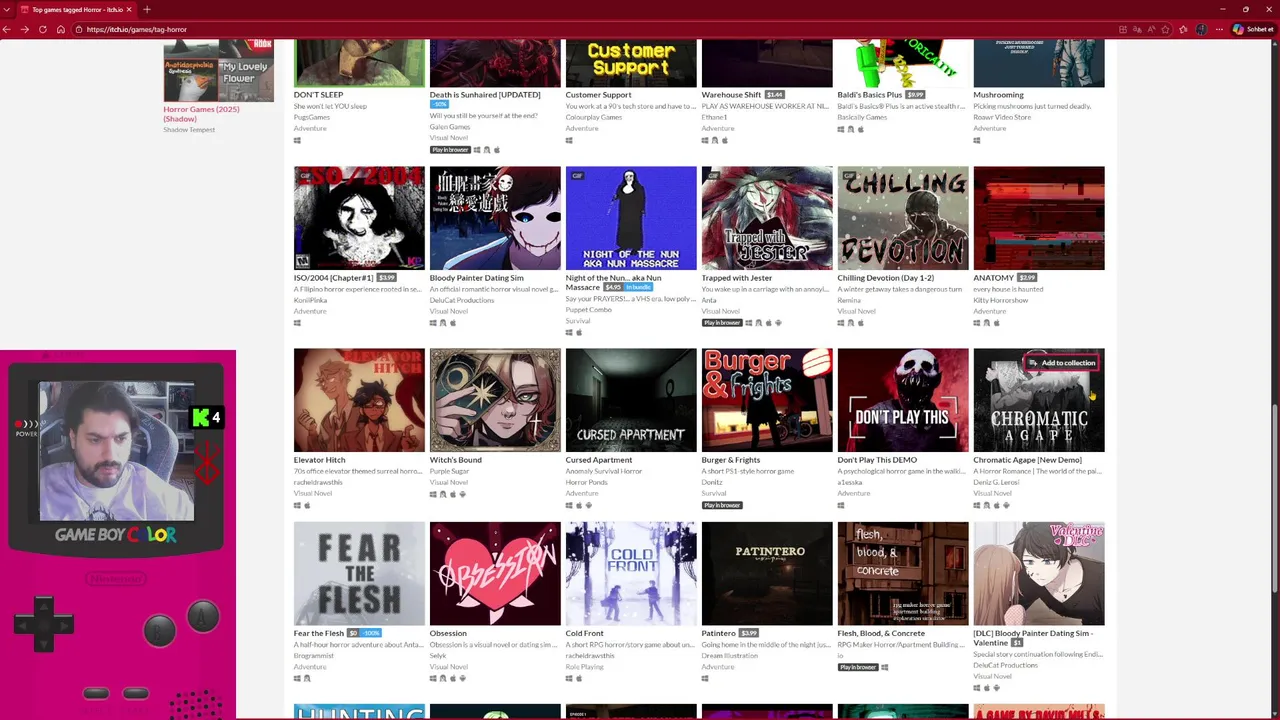Click the $9.99 price tag on Baldi's Basics Plus
Viewport: 1280px width, 720px height.
pos(915,95)
